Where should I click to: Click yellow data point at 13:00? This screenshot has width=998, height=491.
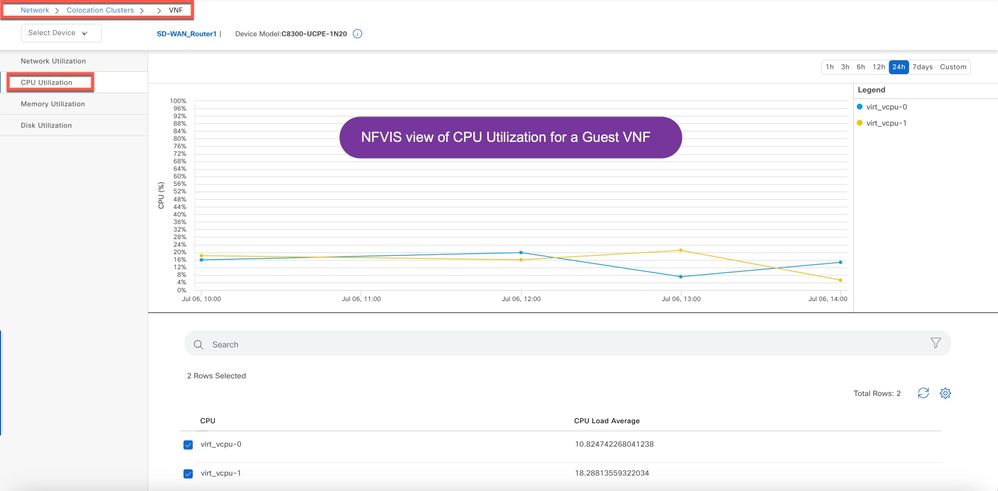tap(680, 250)
